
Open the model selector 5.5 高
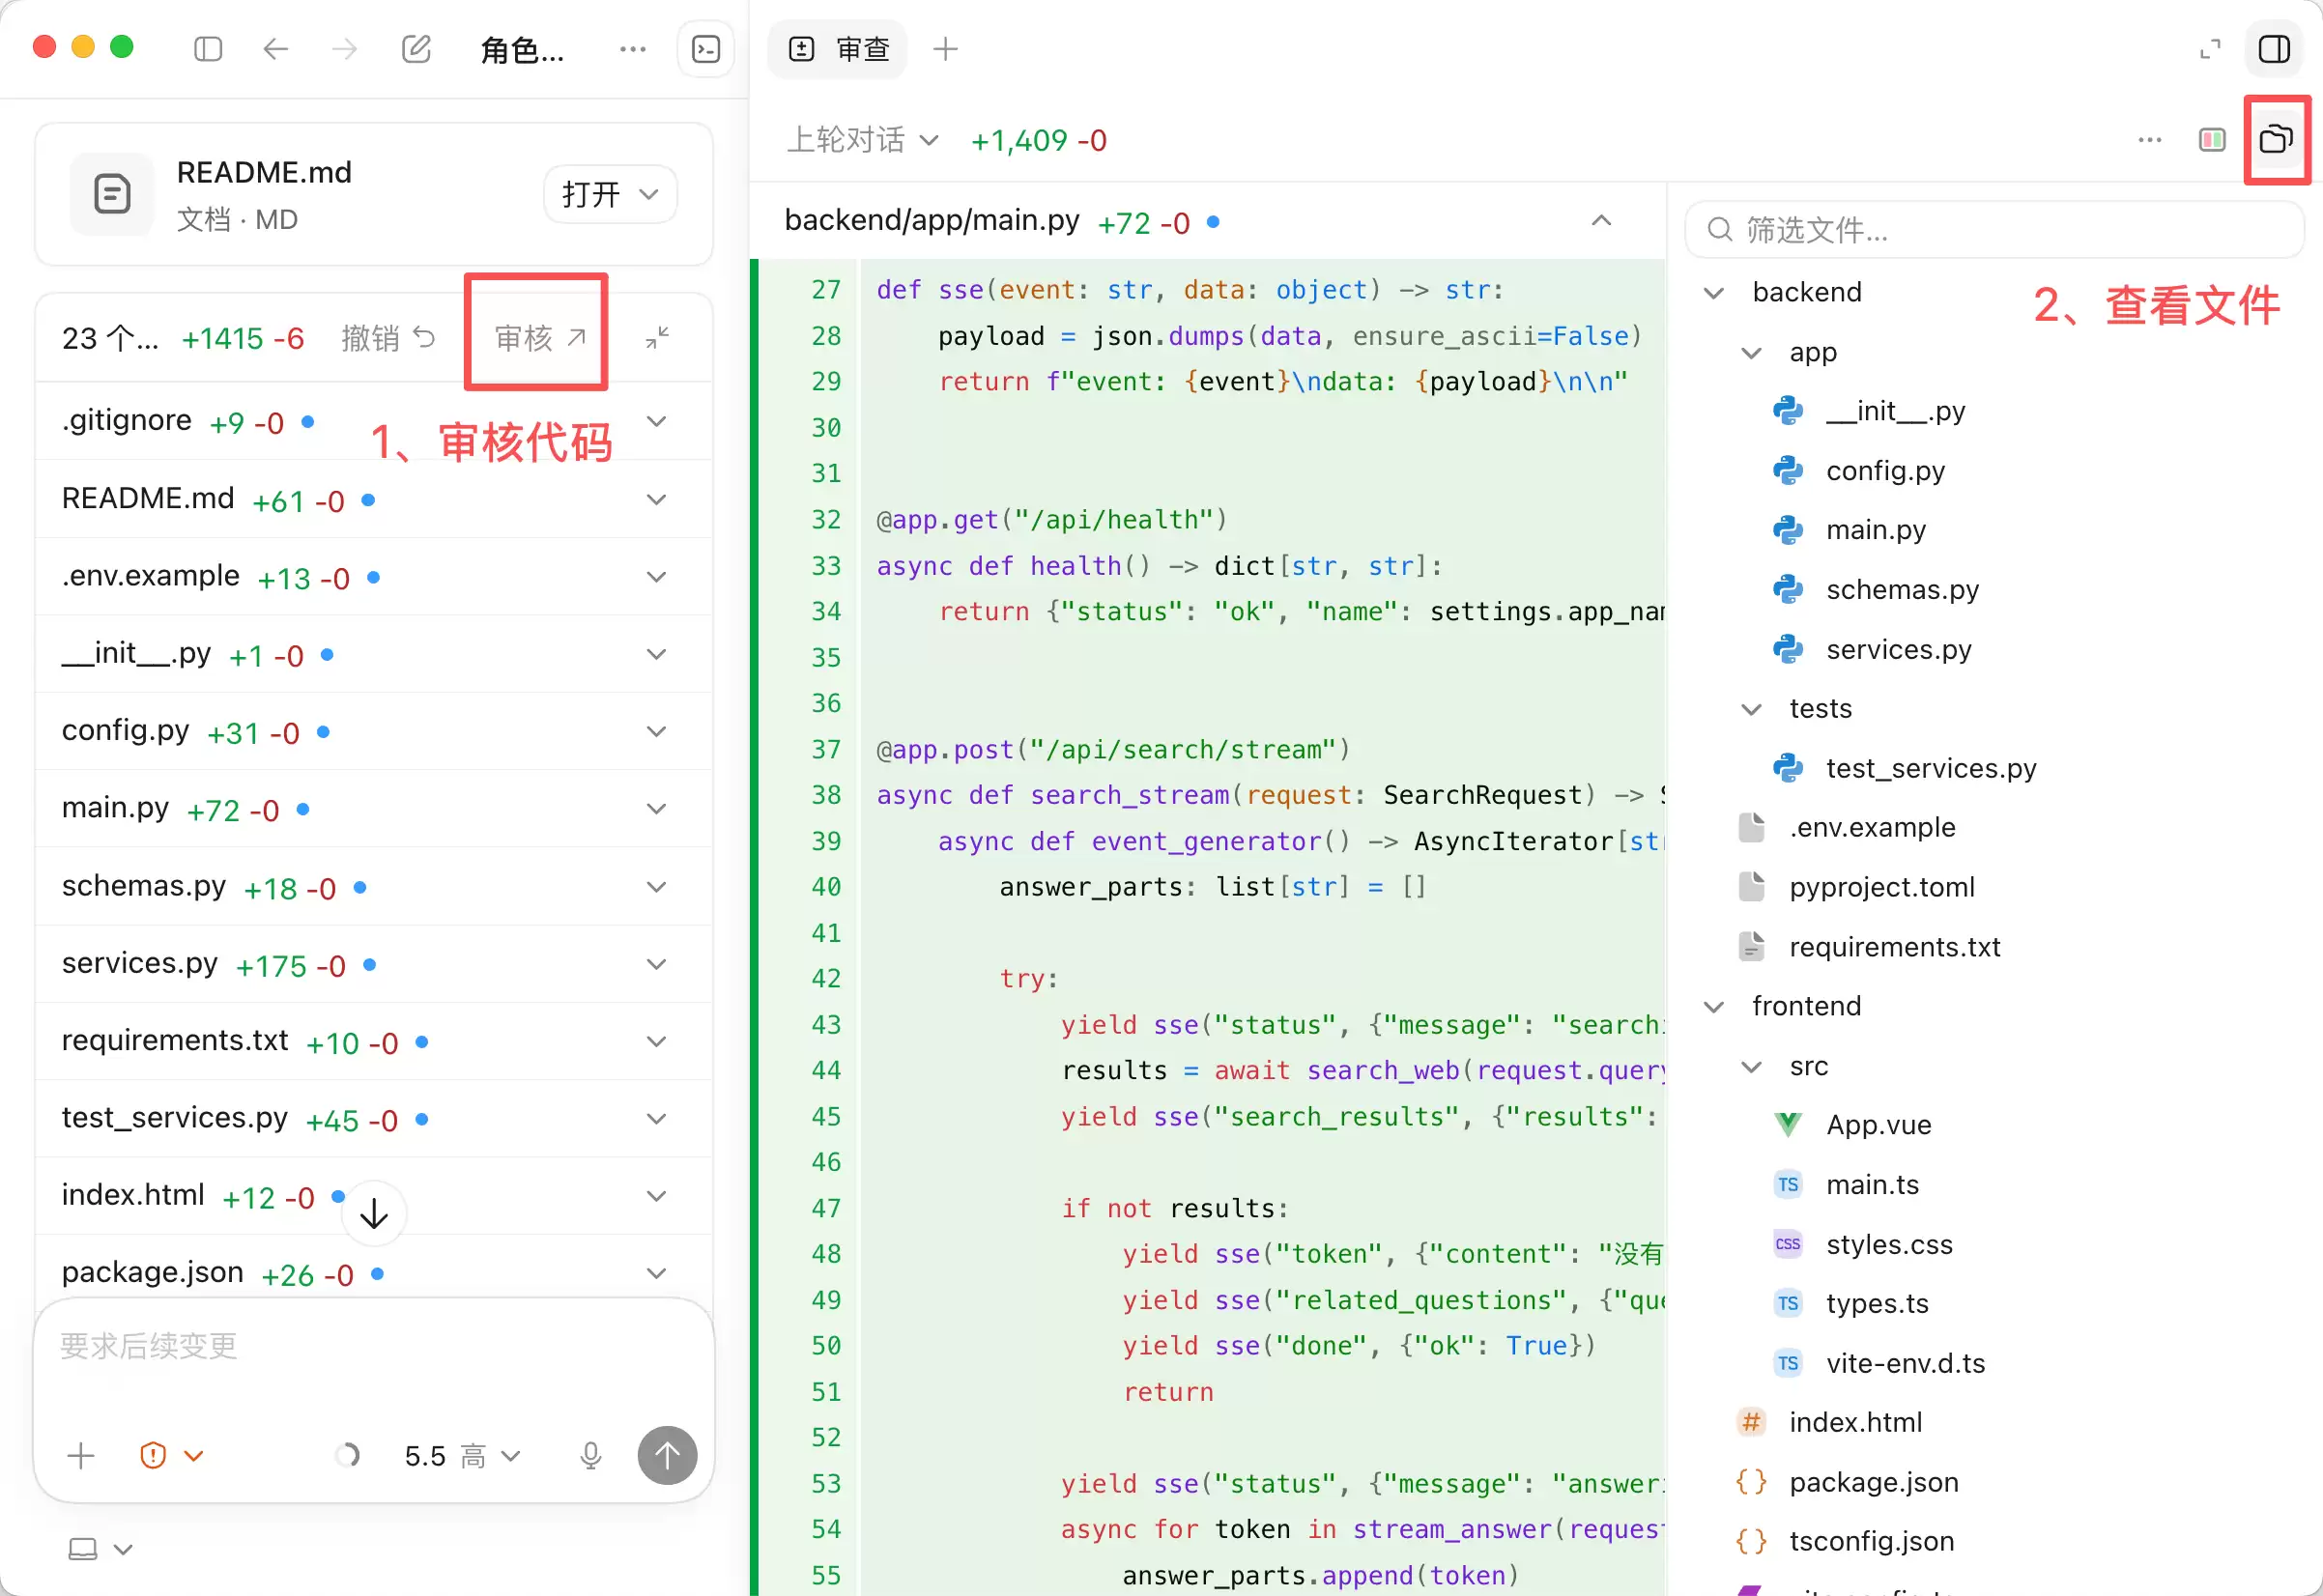point(462,1456)
